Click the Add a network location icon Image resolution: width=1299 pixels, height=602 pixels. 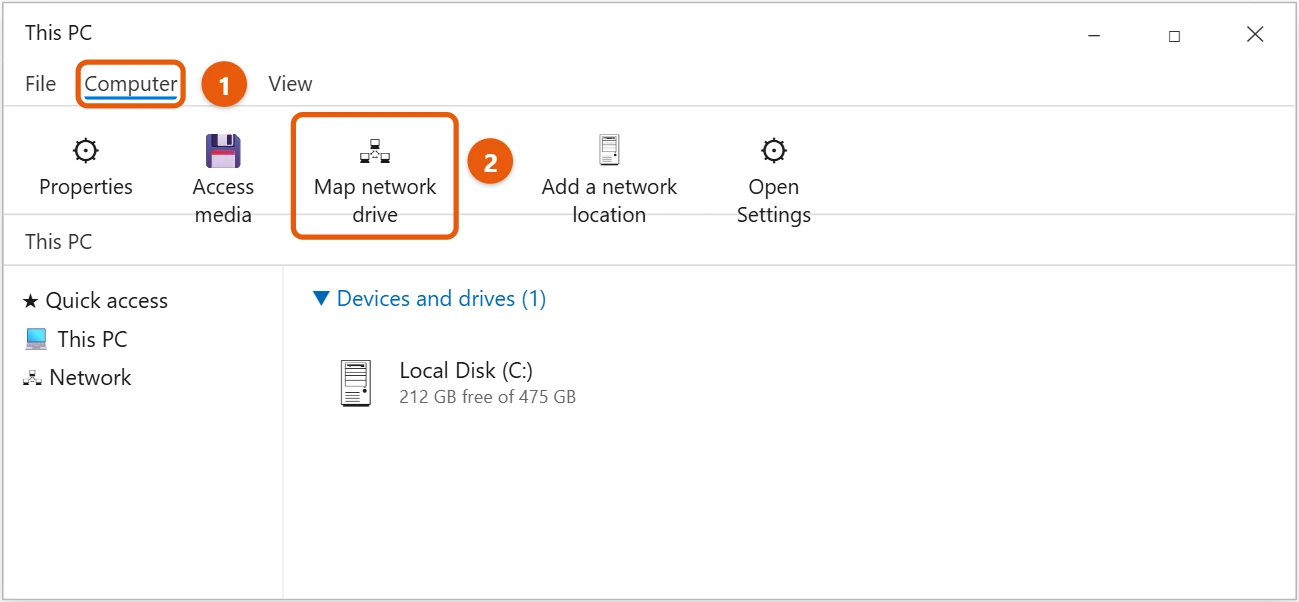pyautogui.click(x=609, y=150)
